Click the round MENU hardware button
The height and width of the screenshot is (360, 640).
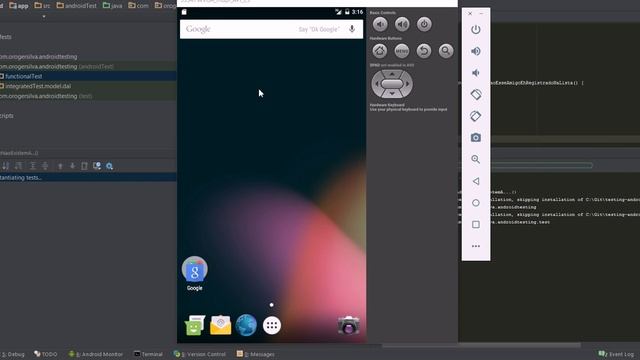coord(402,51)
